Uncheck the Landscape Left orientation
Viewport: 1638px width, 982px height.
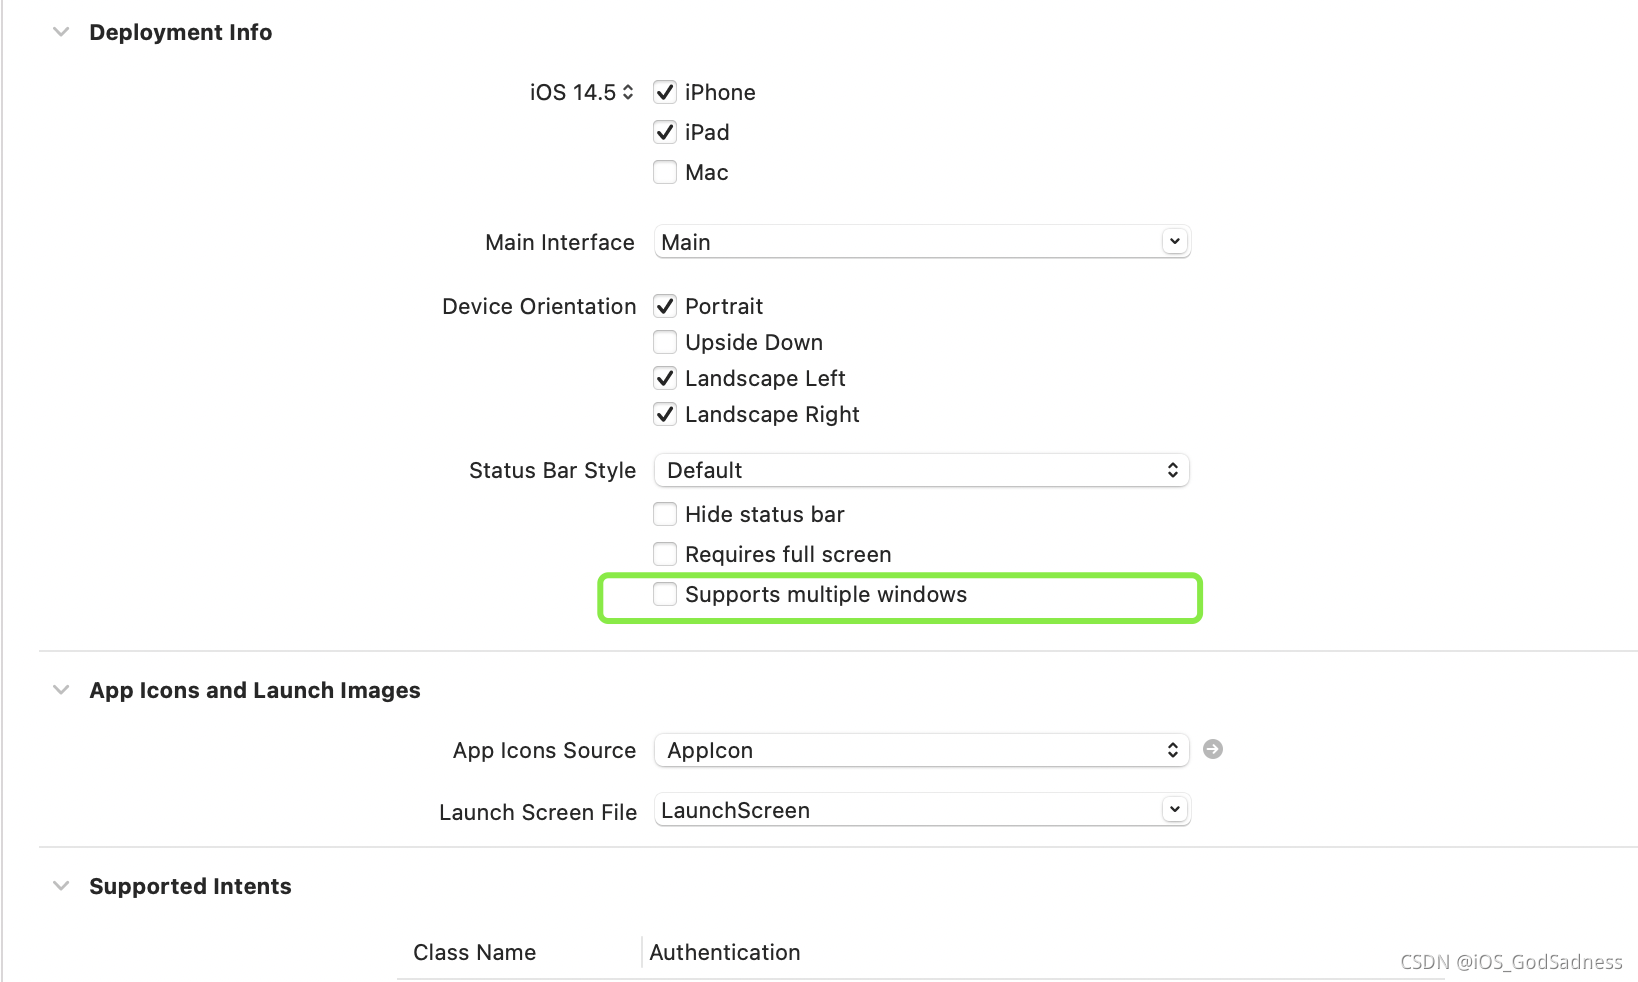click(665, 378)
